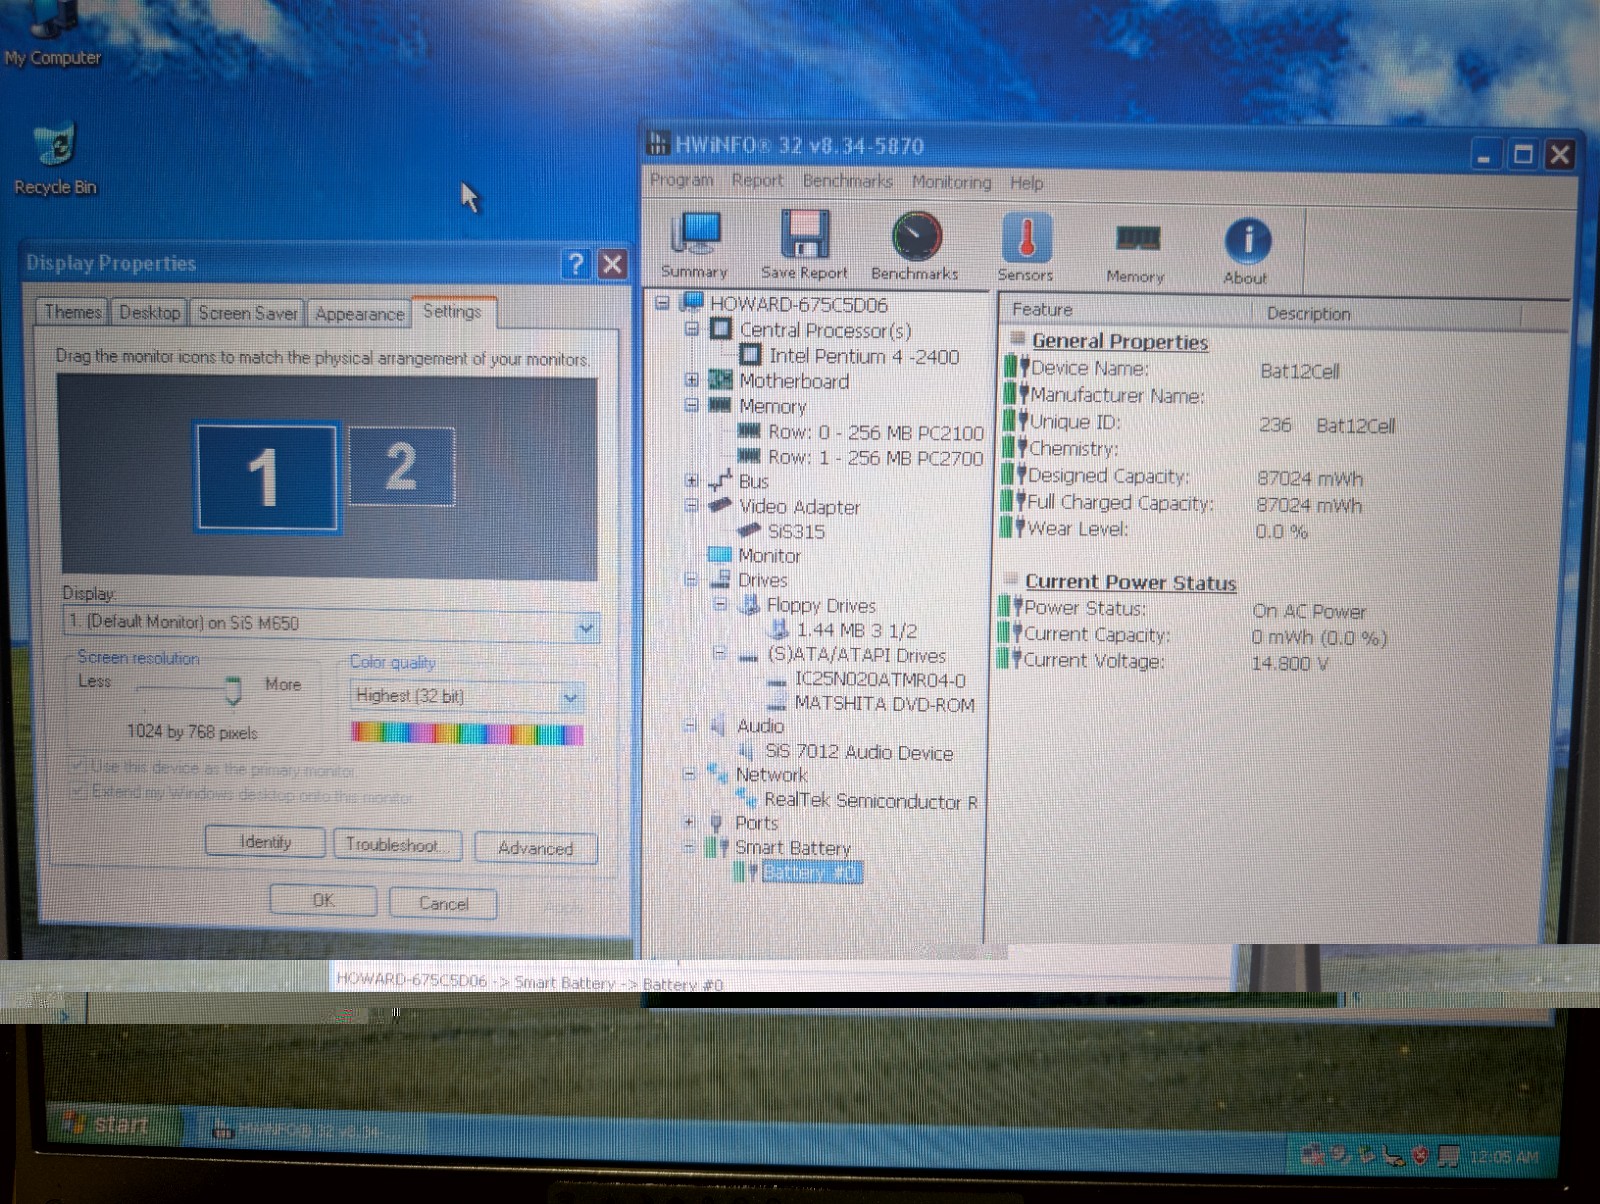This screenshot has width=1600, height=1204.
Task: Open the Monitoring menu
Action: coord(951,182)
